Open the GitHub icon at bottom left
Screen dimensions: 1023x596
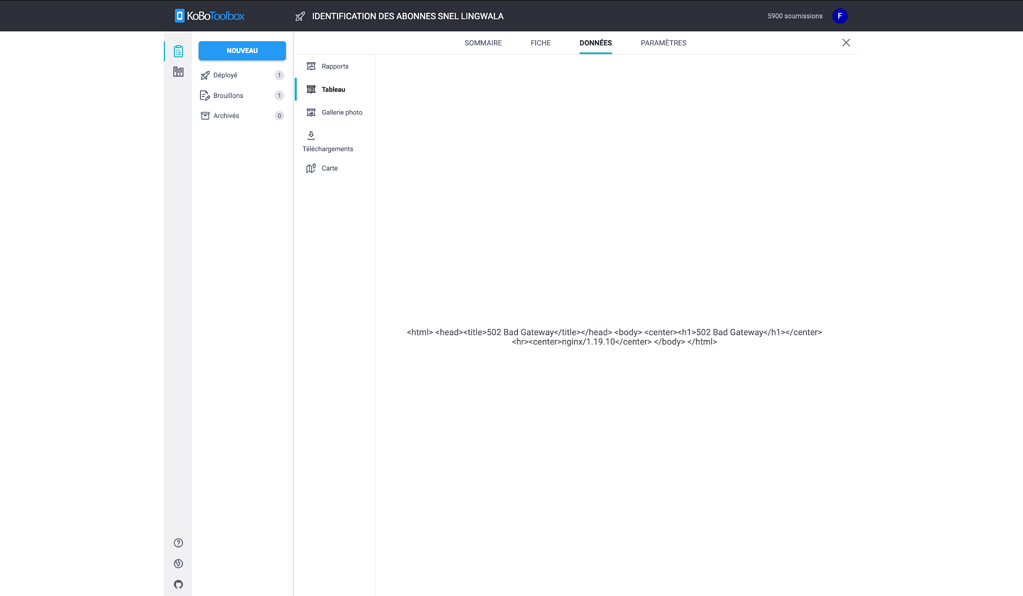[177, 584]
